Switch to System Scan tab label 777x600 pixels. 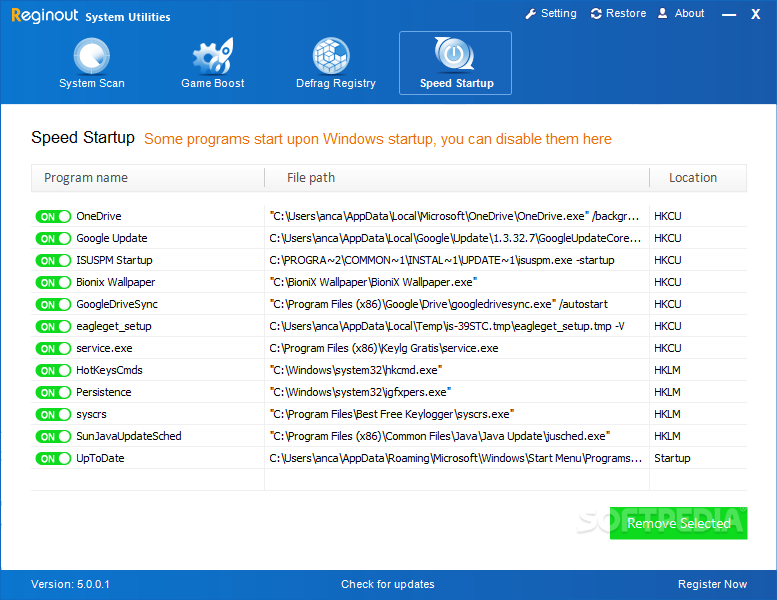click(92, 83)
